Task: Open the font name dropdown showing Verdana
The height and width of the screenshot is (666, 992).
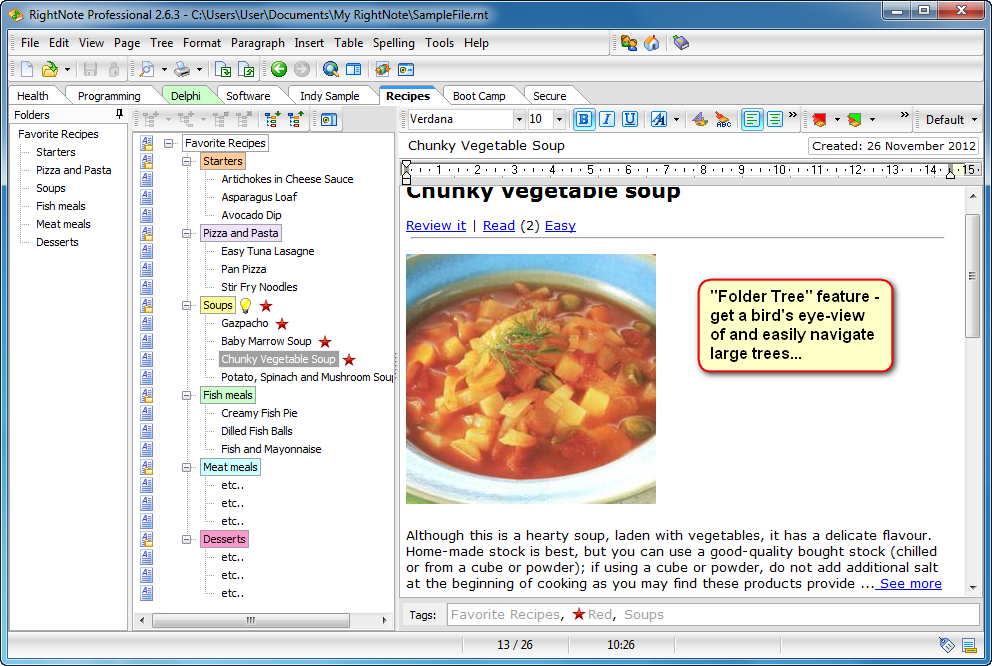Action: (519, 119)
